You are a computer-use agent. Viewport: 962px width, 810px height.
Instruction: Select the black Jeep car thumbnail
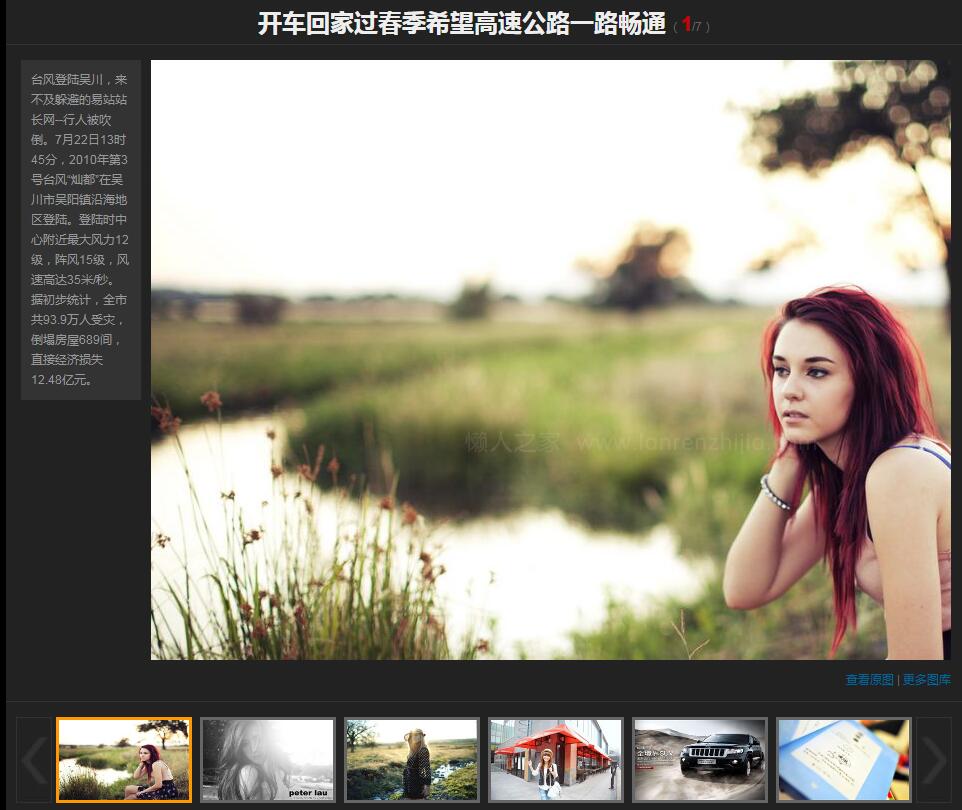[700, 760]
